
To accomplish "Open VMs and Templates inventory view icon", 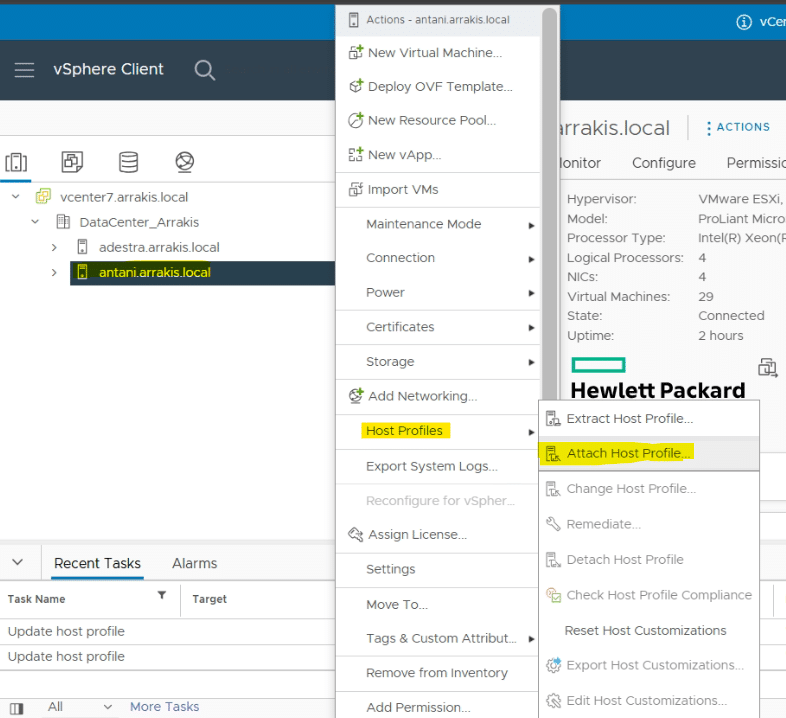I will coord(72,162).
